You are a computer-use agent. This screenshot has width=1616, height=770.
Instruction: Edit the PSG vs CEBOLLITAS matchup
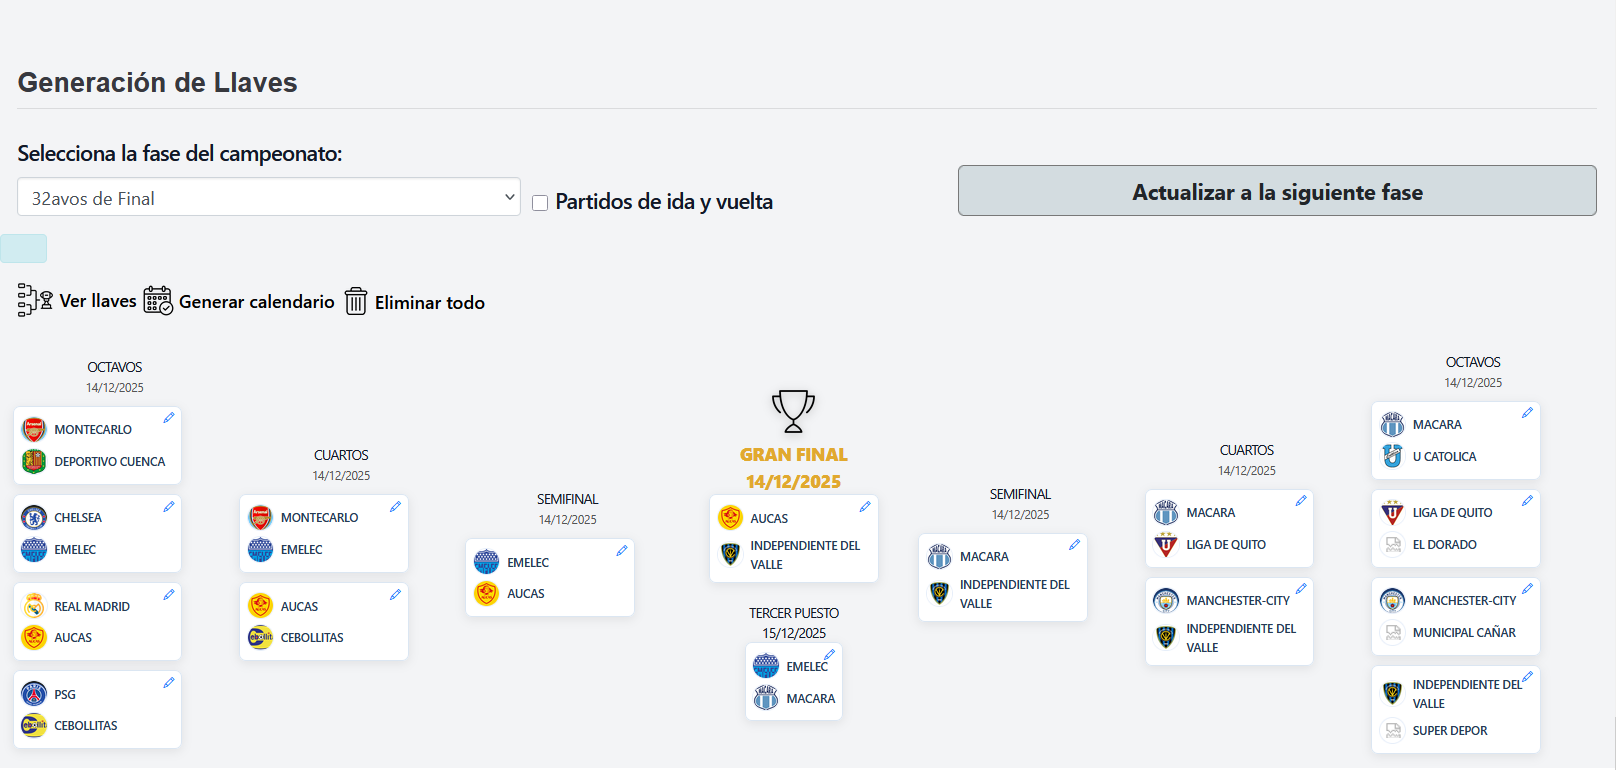169,681
